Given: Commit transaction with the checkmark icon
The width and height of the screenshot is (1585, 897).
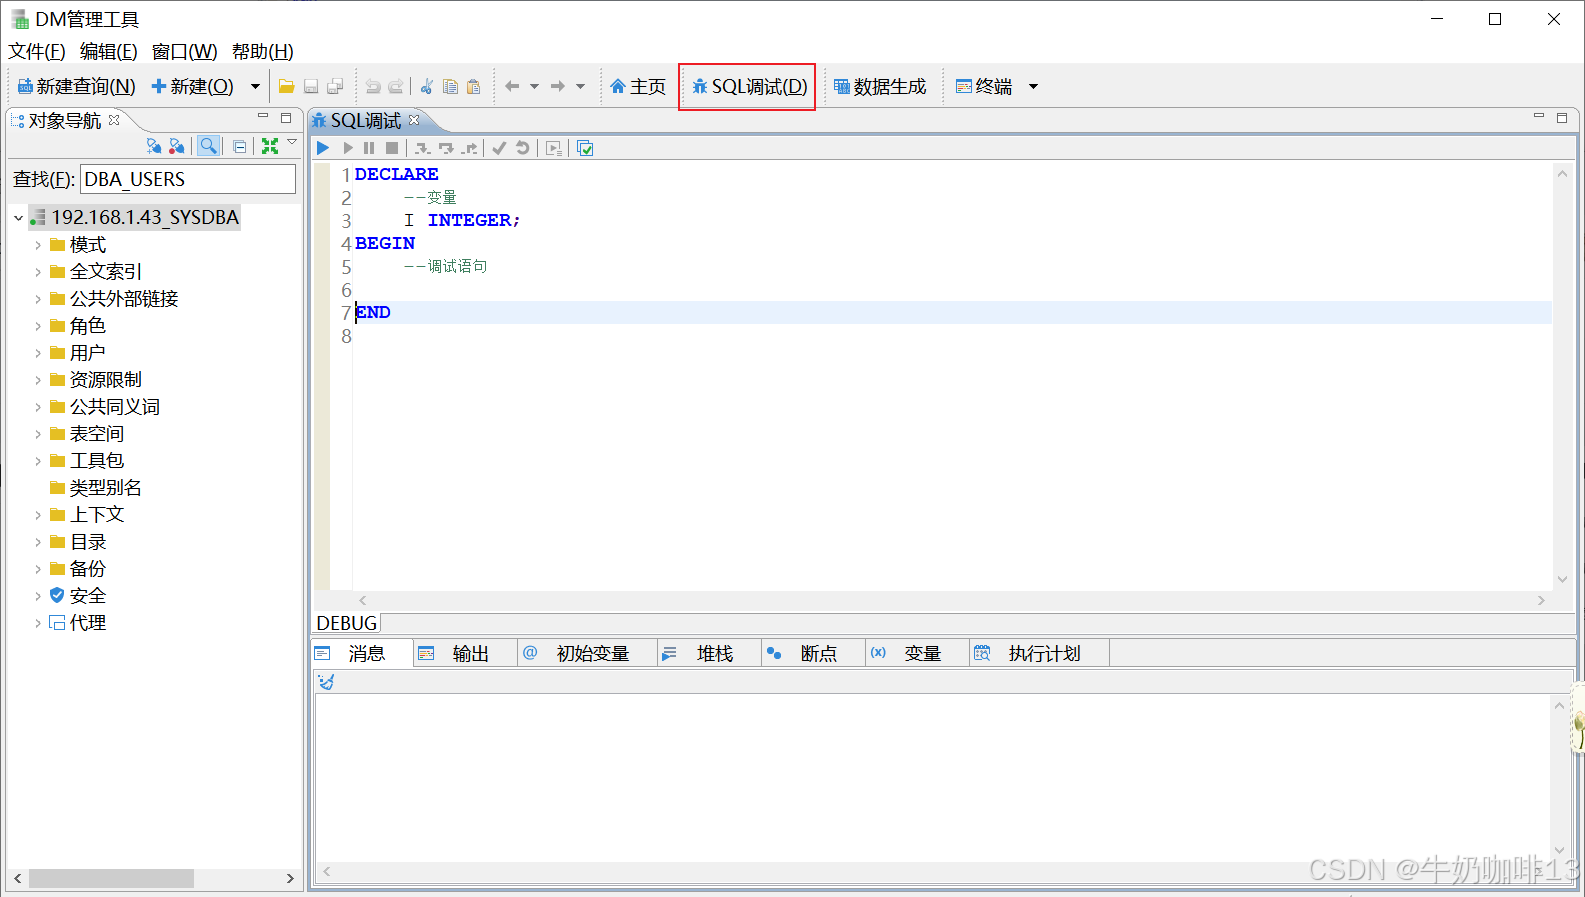Looking at the screenshot, I should coord(499,148).
